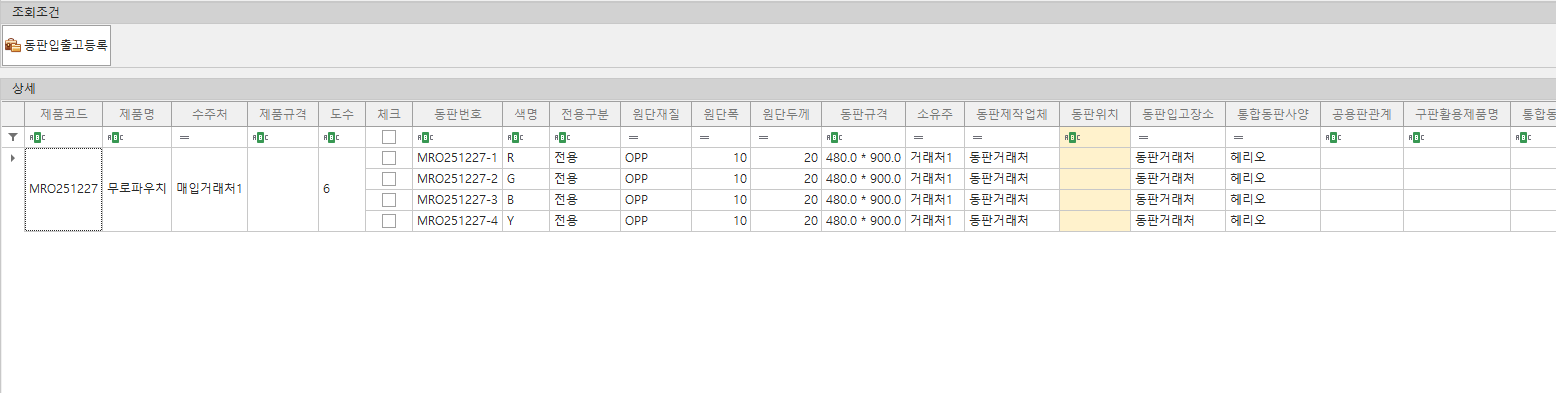Click the 동판위치 column header
The image size is (1556, 393).
[1095, 114]
